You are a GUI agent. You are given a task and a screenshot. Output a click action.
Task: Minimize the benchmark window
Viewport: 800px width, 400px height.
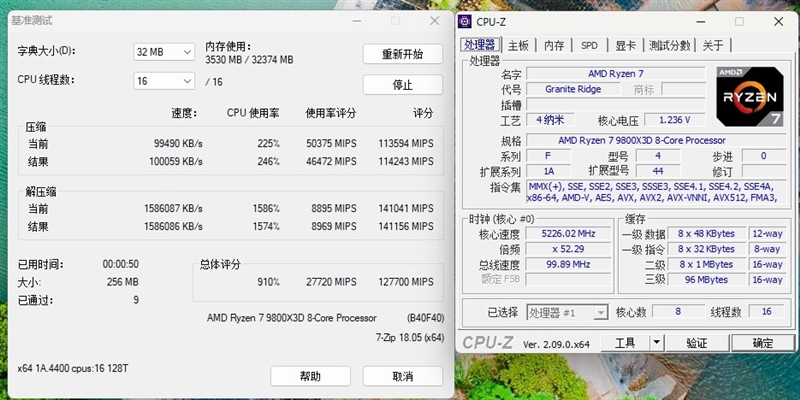(357, 21)
